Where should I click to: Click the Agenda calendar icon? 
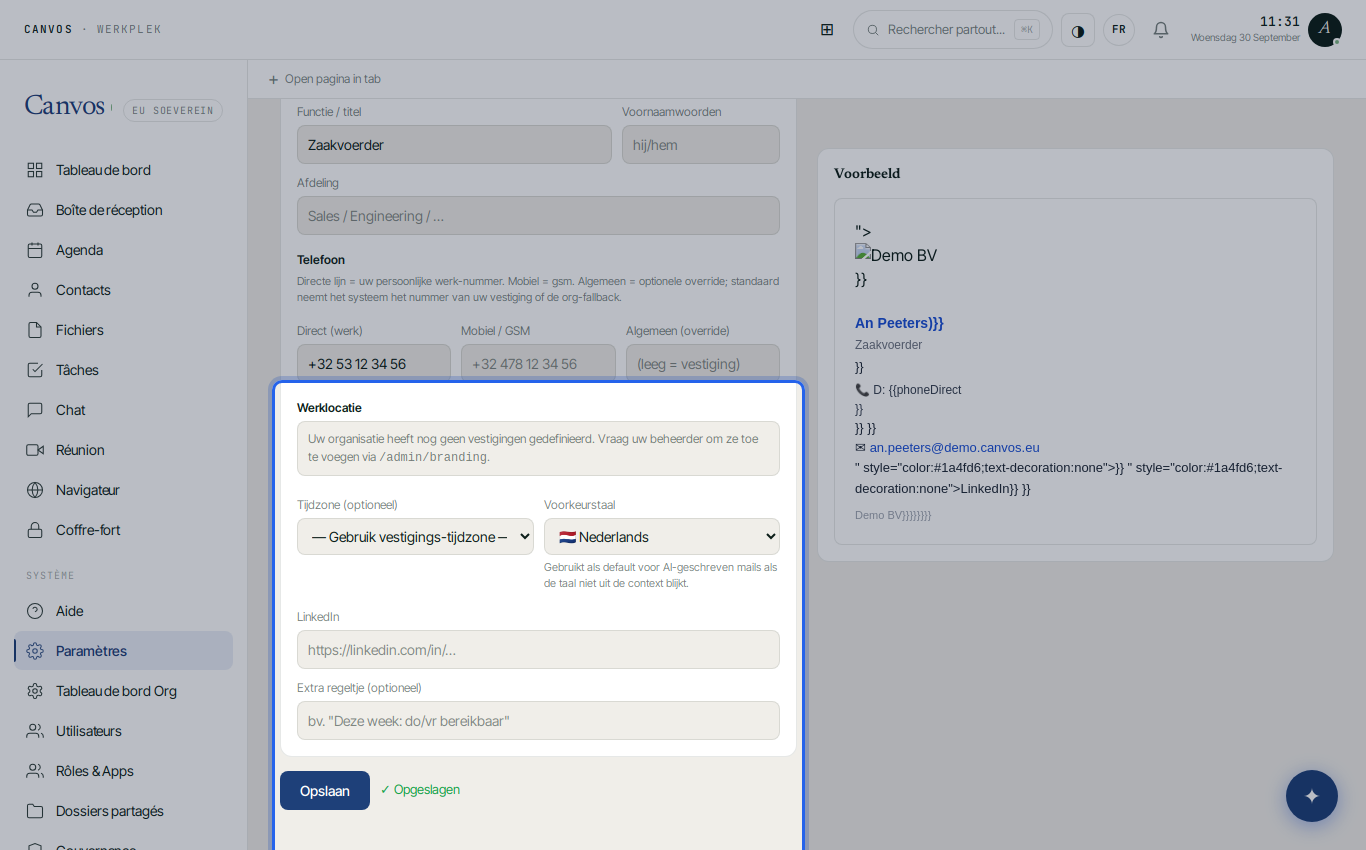pyautogui.click(x=35, y=250)
